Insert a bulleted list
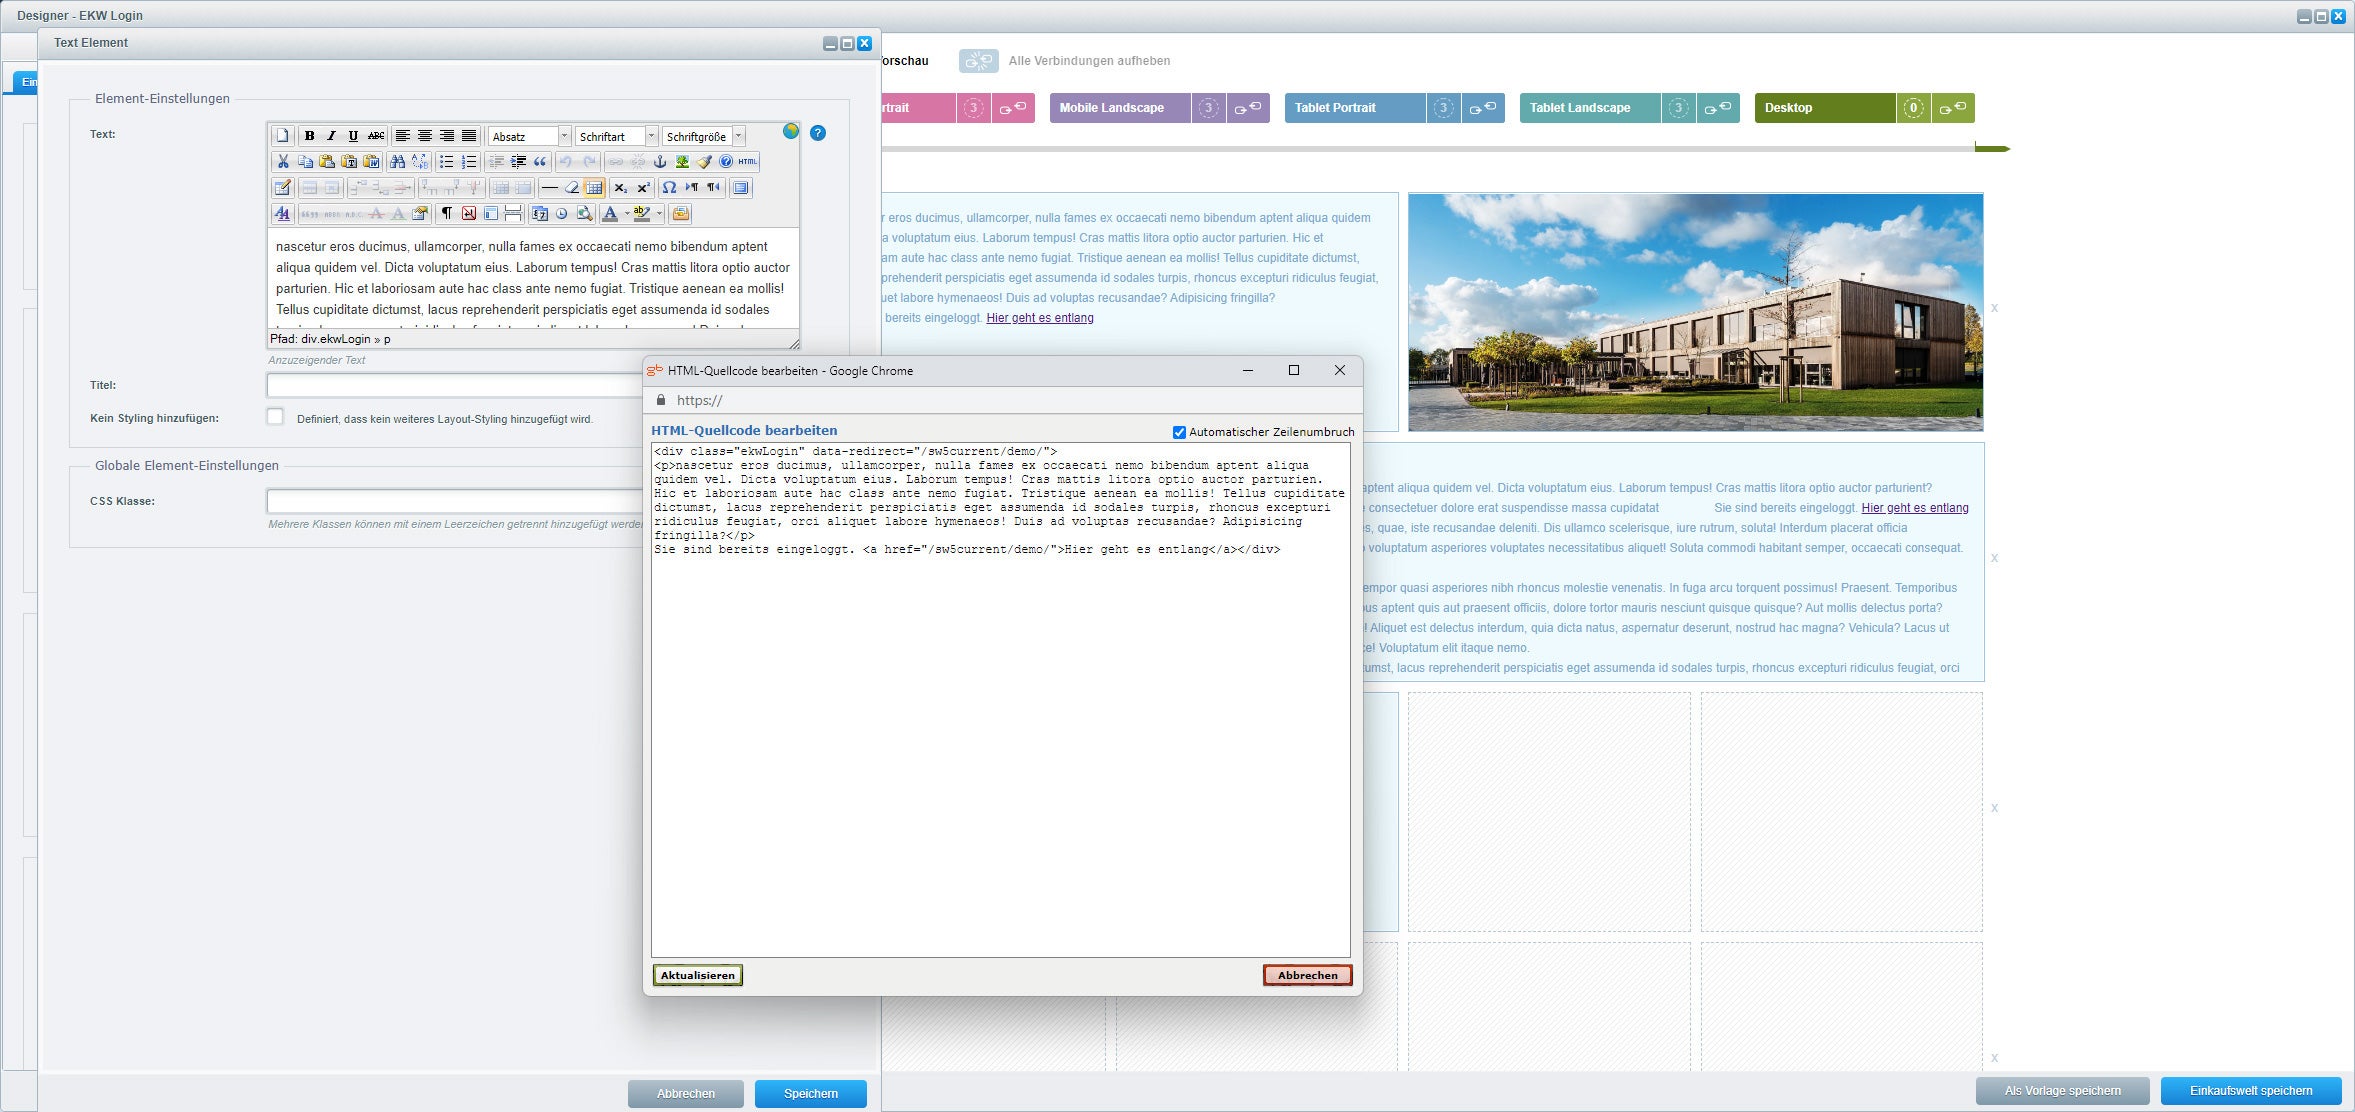2355x1112 pixels. [x=446, y=162]
